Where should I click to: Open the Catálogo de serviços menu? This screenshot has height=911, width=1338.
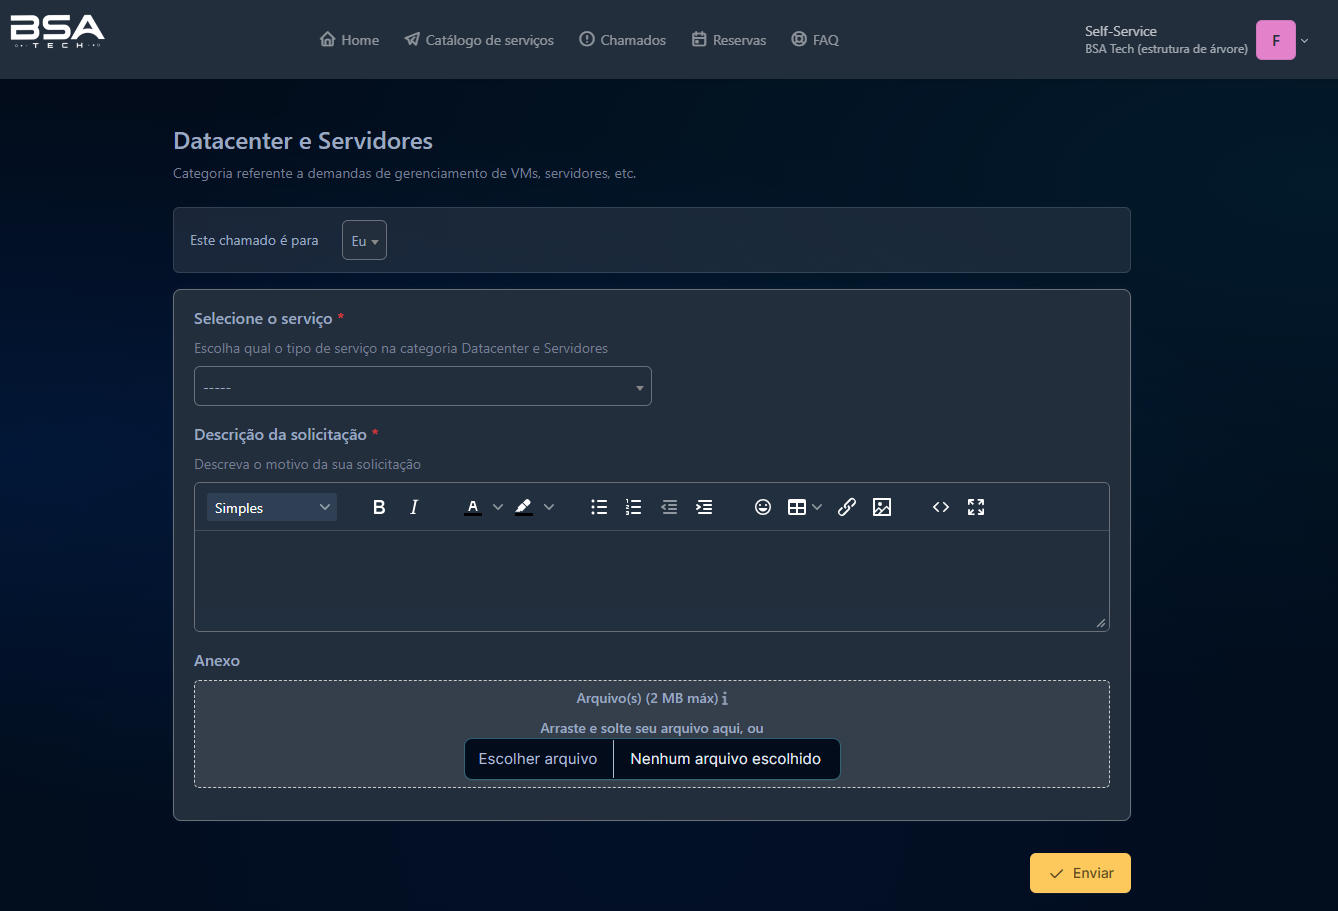pyautogui.click(x=479, y=40)
